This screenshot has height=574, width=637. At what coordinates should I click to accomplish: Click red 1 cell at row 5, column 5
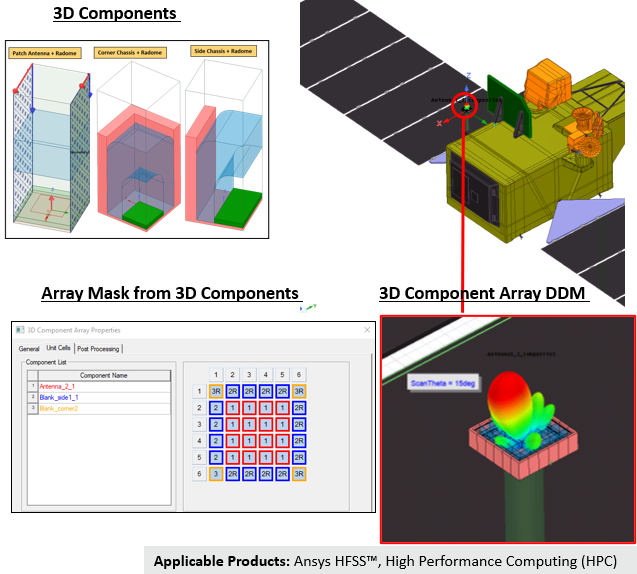tap(282, 457)
